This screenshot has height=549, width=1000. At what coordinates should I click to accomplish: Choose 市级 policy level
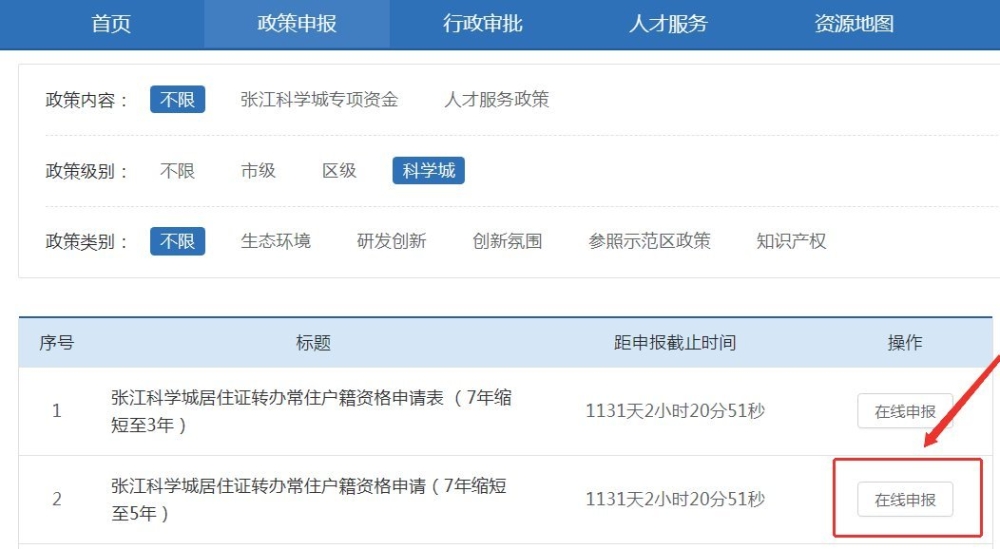[x=258, y=171]
